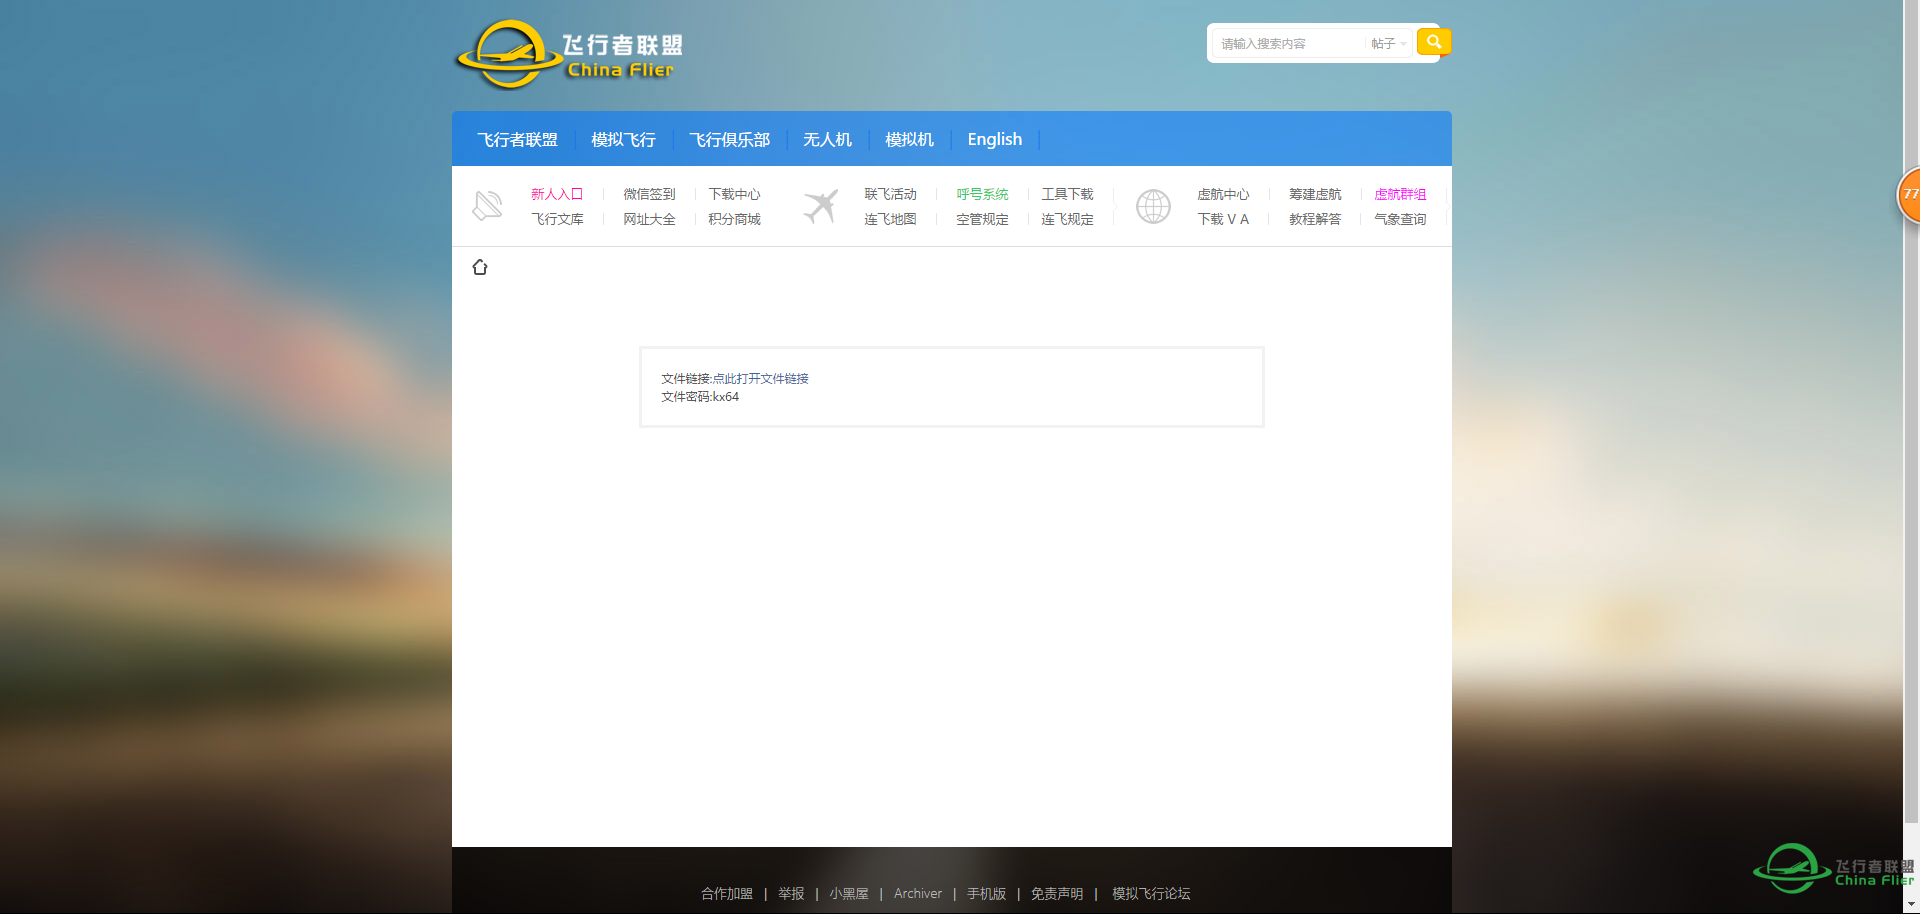Click the satellite dish icon
Screen dimensions: 1920x914
tap(487, 206)
